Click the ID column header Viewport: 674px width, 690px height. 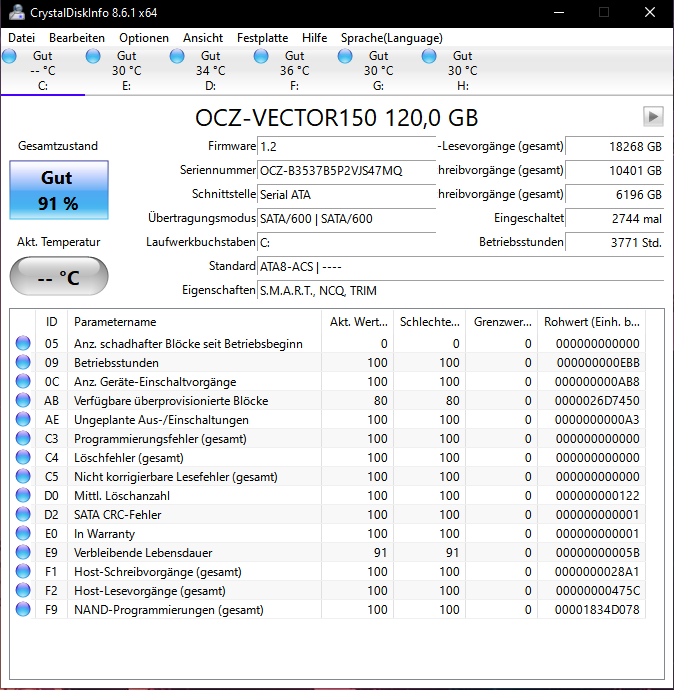pos(51,322)
